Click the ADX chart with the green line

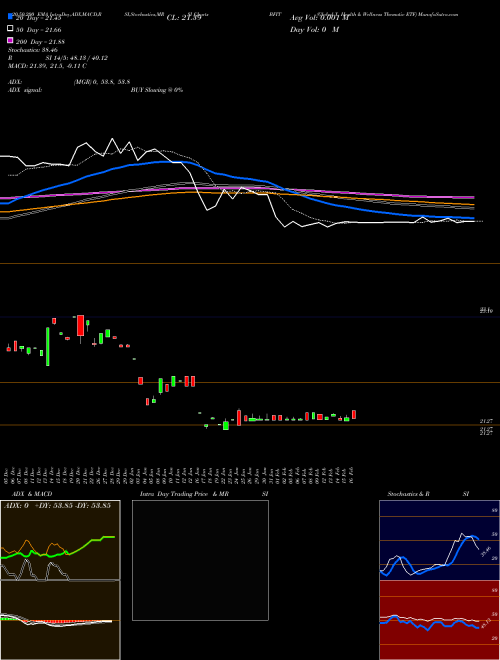[x=60, y=540]
